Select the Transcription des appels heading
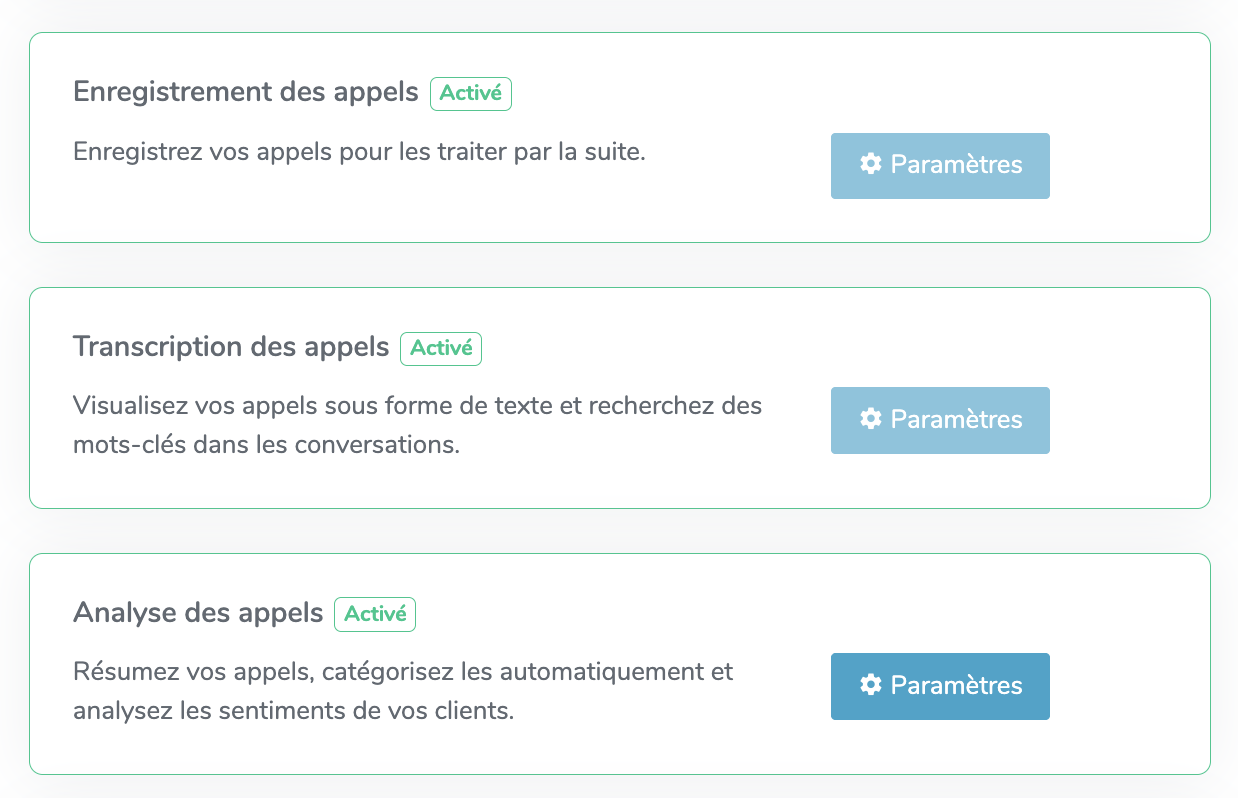 point(231,348)
